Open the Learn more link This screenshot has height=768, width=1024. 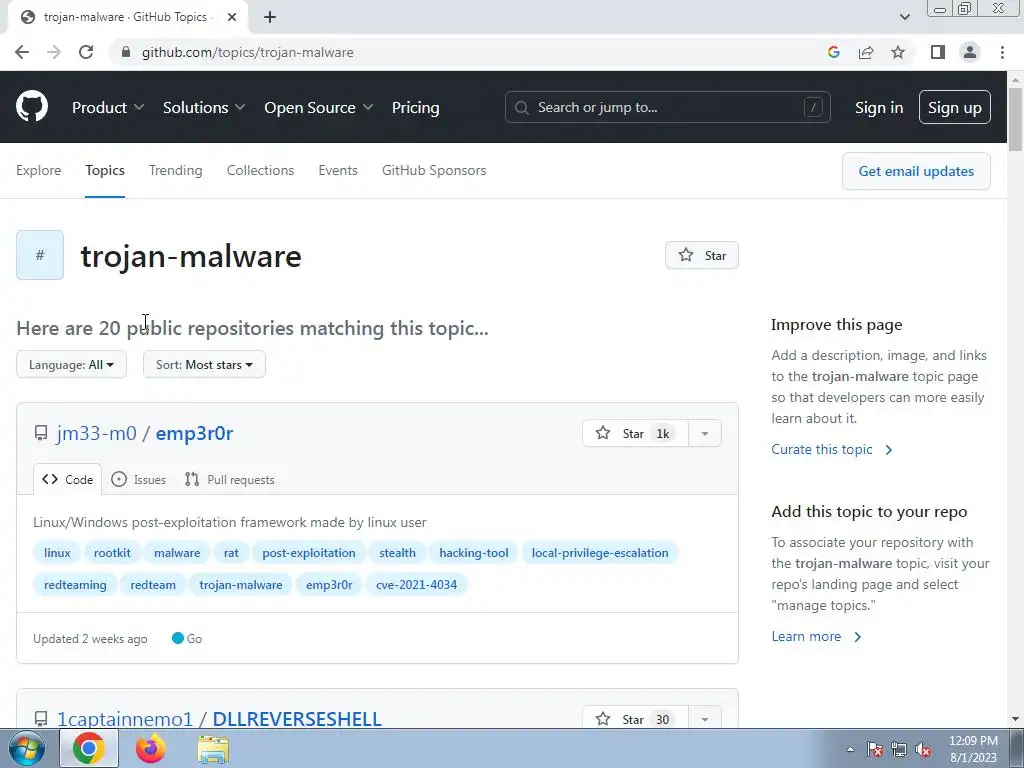(x=816, y=636)
